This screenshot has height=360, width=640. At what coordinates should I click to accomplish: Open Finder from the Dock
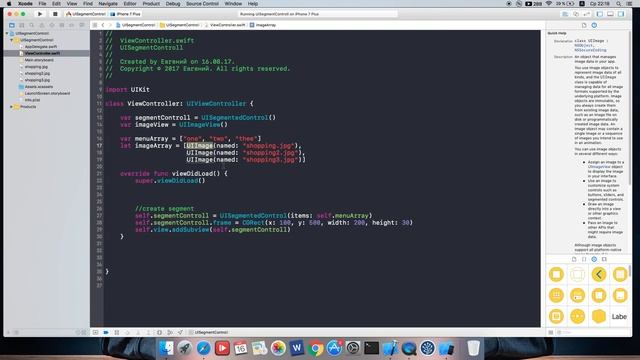tap(166, 348)
